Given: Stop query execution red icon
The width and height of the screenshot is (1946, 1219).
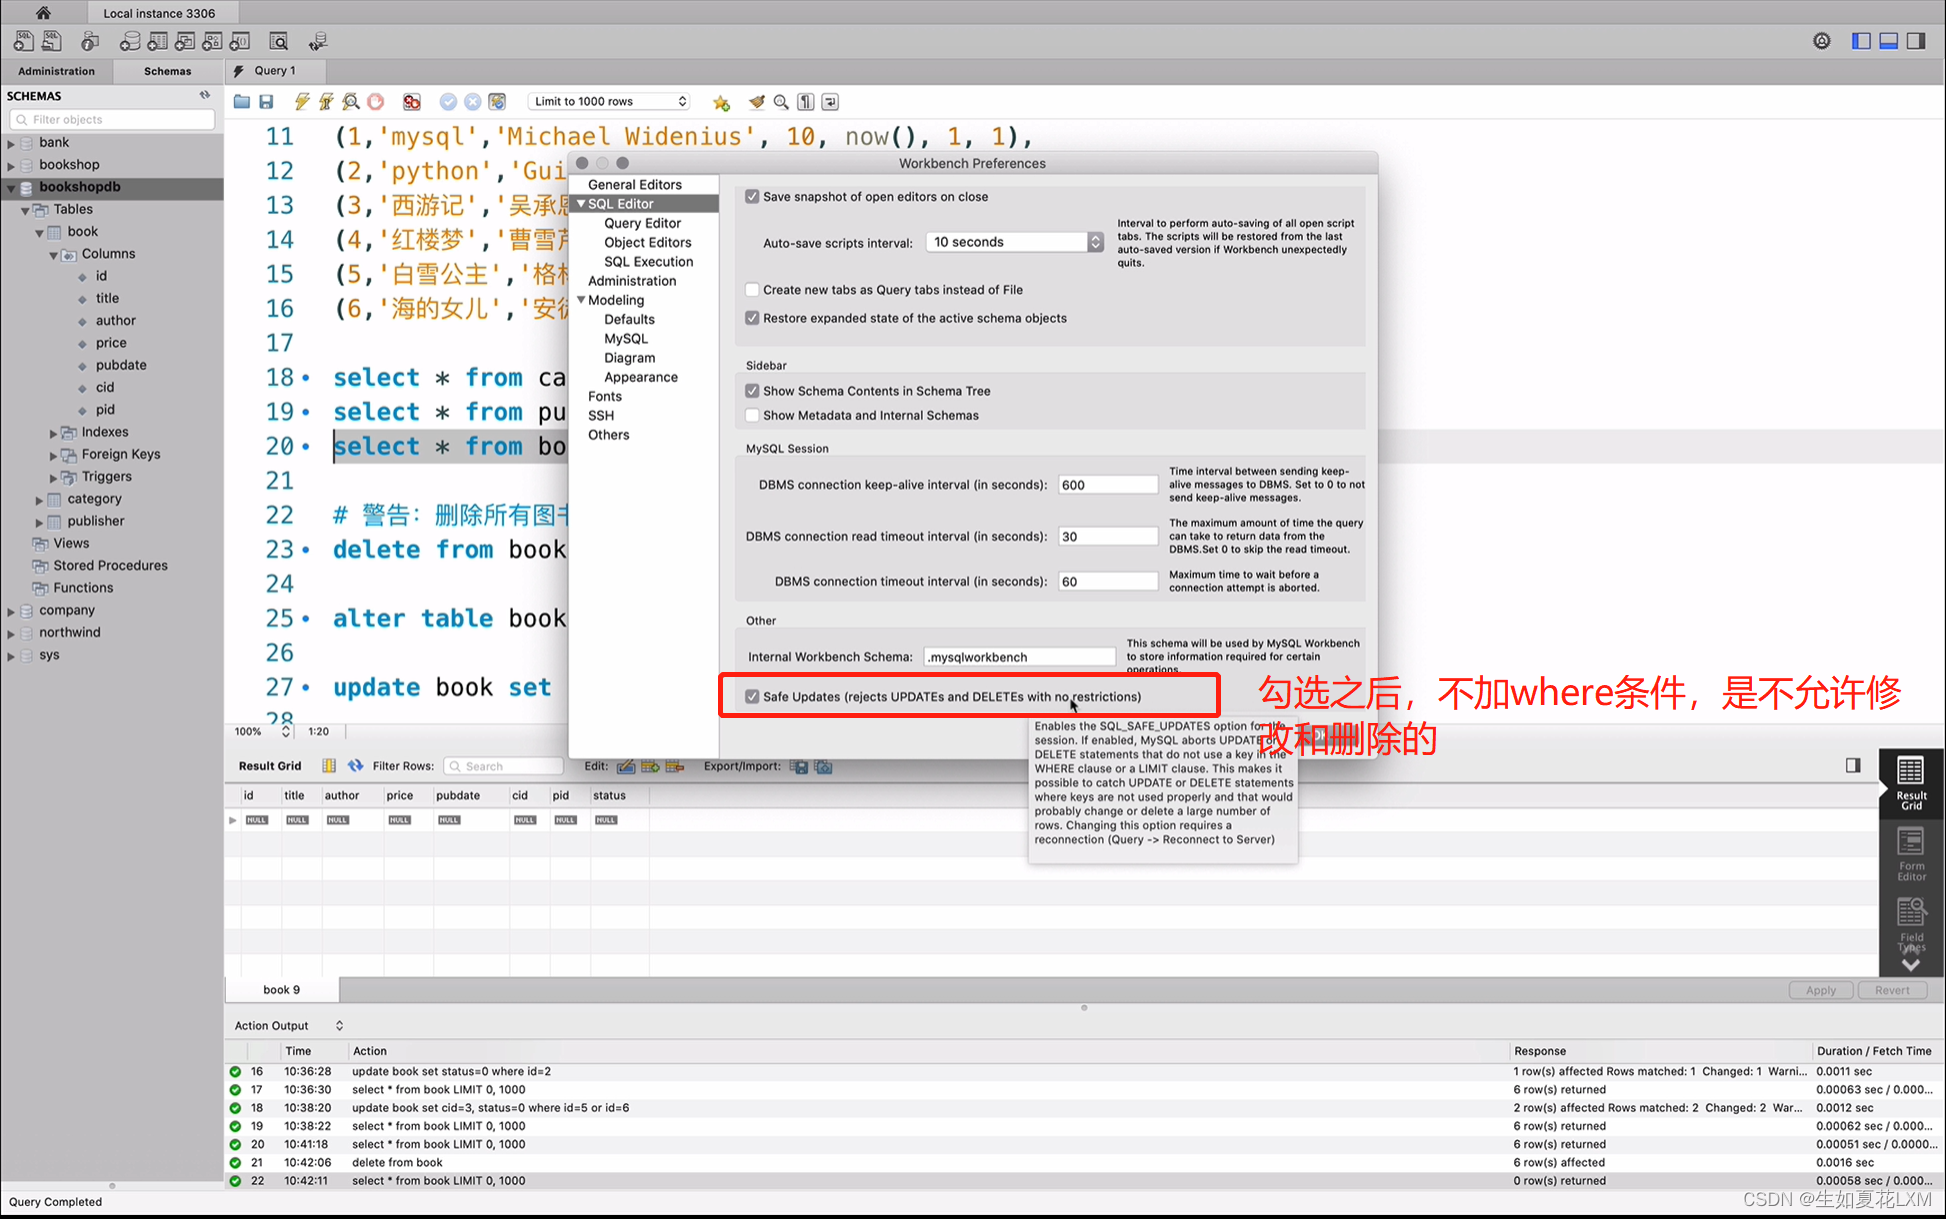Looking at the screenshot, I should 376,102.
